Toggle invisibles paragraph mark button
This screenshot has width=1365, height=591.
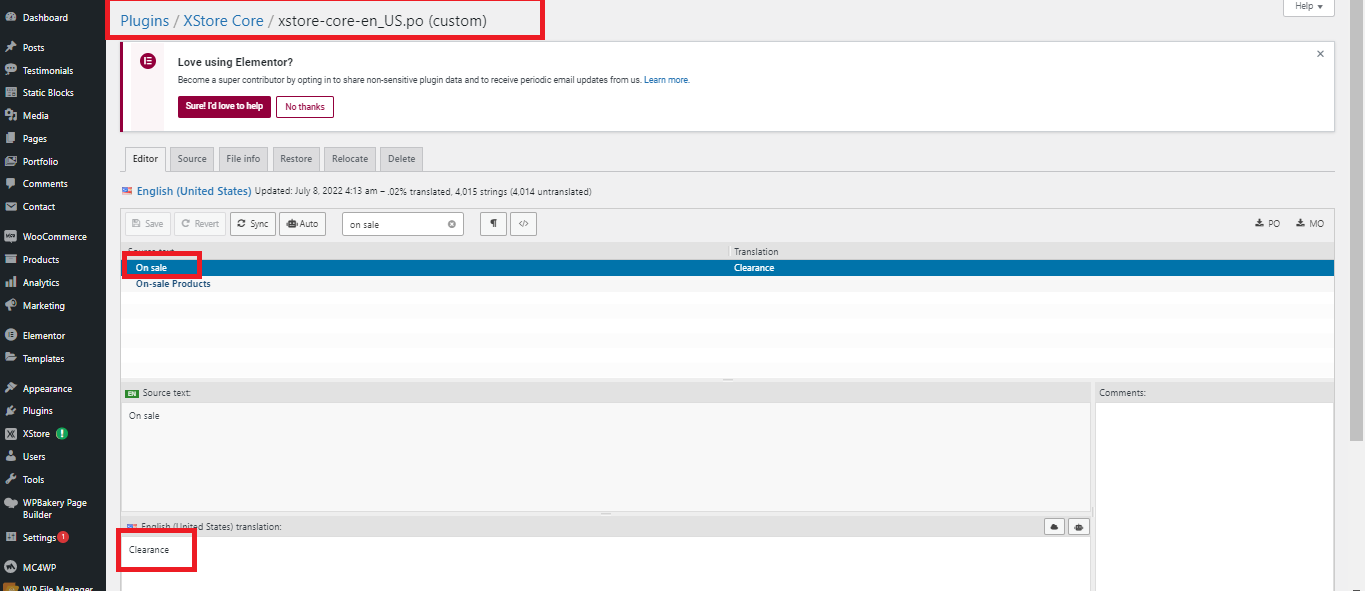point(493,224)
